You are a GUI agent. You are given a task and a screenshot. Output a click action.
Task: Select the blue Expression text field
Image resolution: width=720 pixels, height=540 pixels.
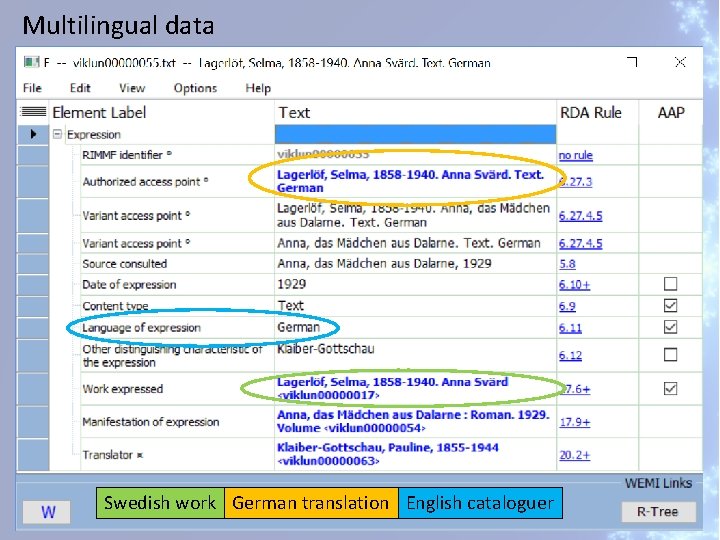tap(415, 134)
